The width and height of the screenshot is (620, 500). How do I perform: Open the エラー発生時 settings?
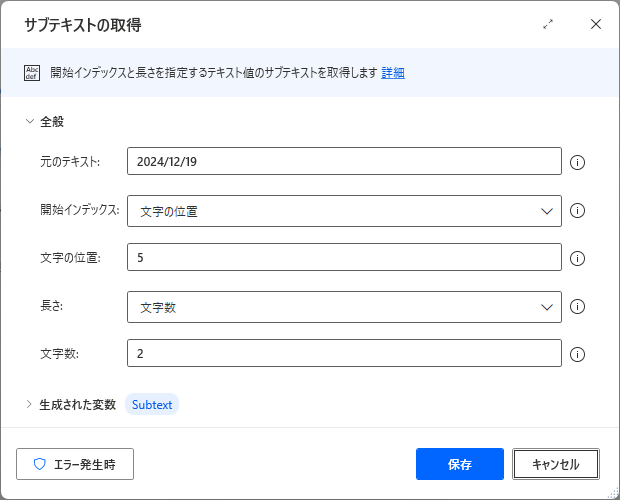[75, 464]
